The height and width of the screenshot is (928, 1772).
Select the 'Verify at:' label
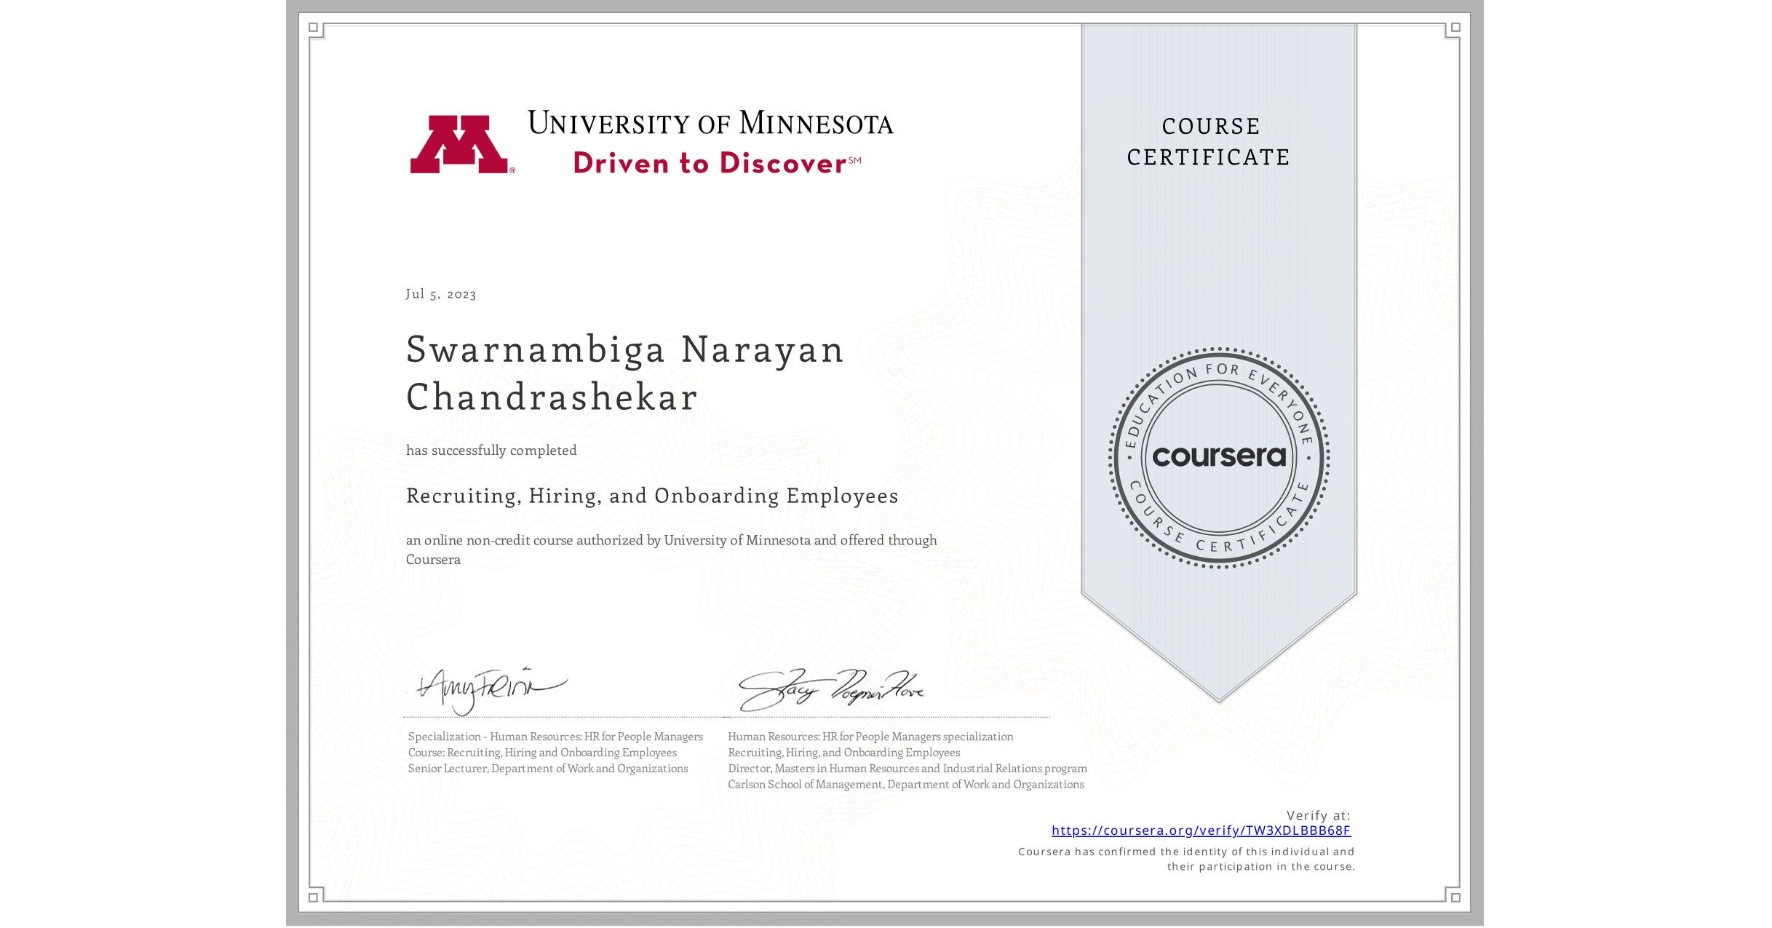coord(1316,814)
